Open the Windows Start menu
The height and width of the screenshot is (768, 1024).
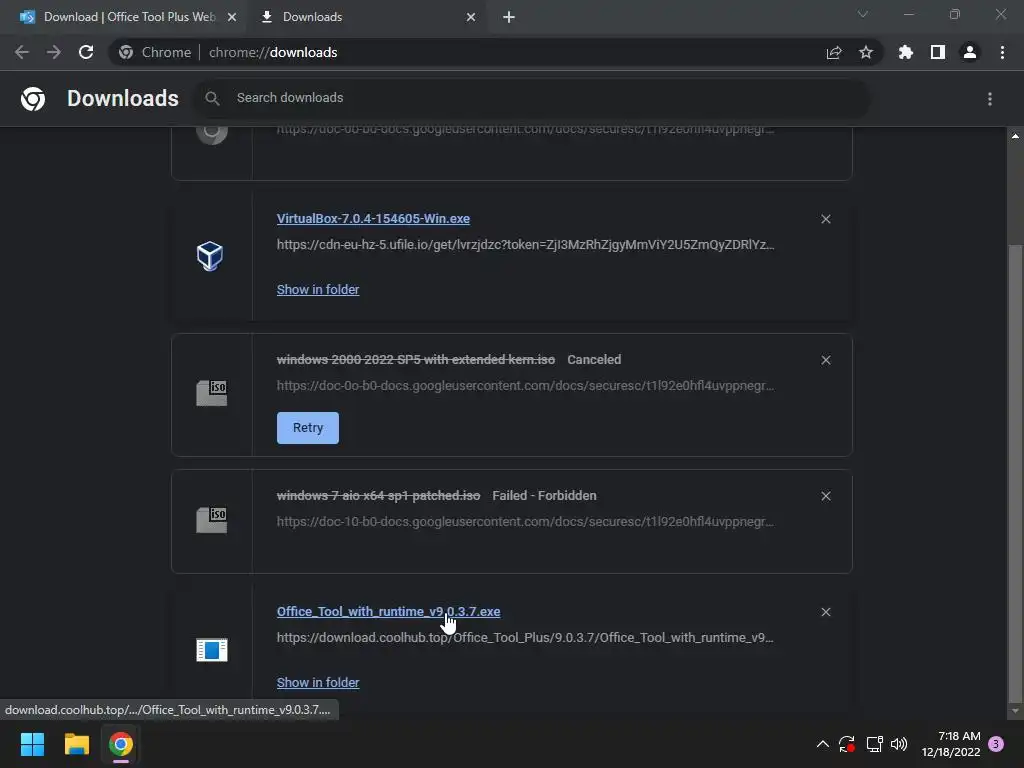(x=32, y=744)
